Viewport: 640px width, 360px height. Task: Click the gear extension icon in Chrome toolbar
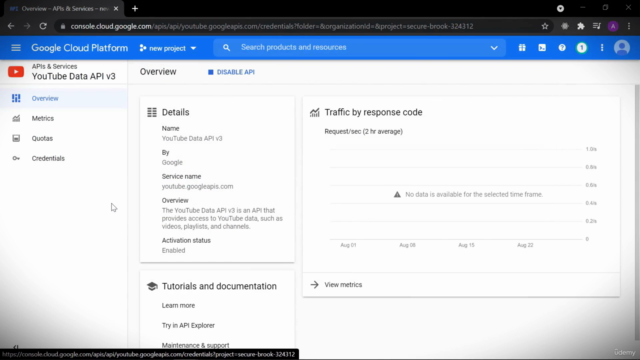[565, 26]
